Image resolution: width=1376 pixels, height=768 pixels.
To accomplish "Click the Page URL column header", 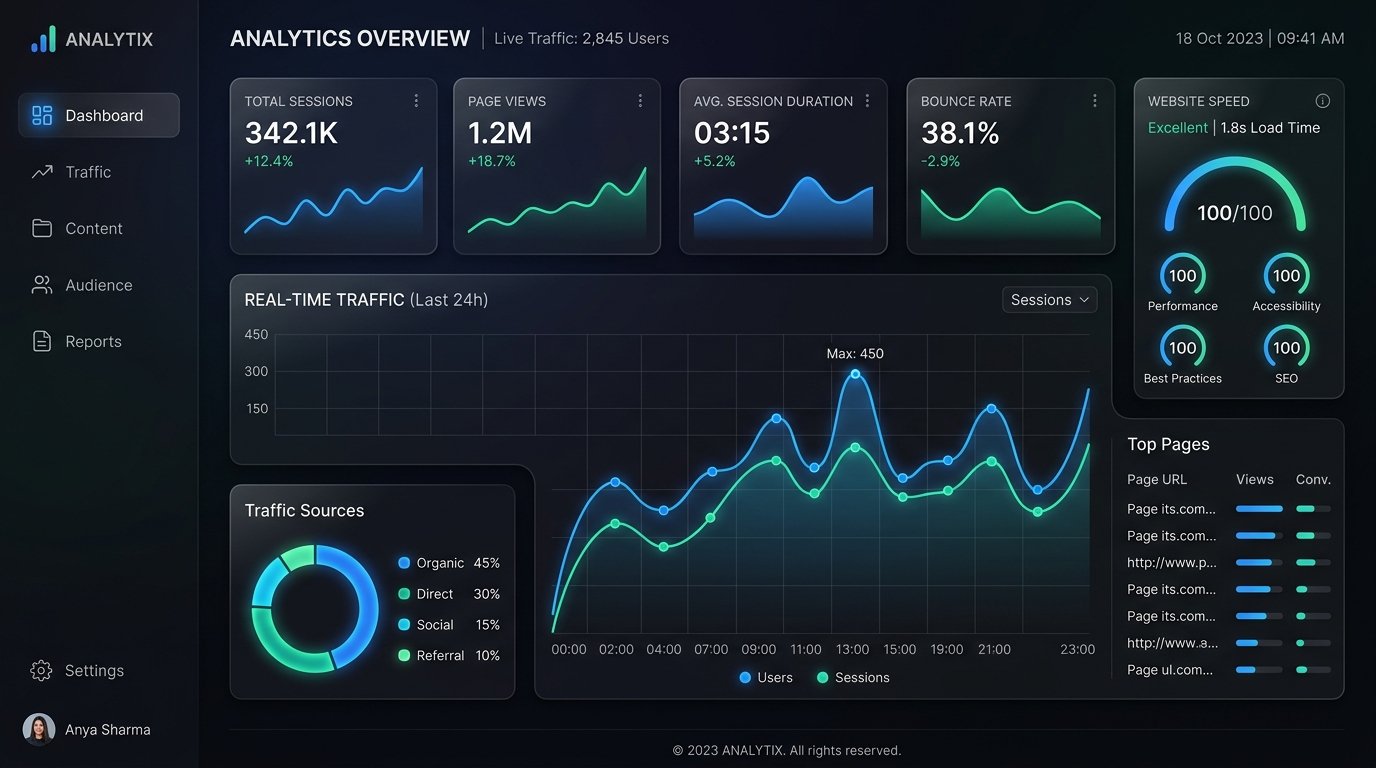I will coord(1157,480).
